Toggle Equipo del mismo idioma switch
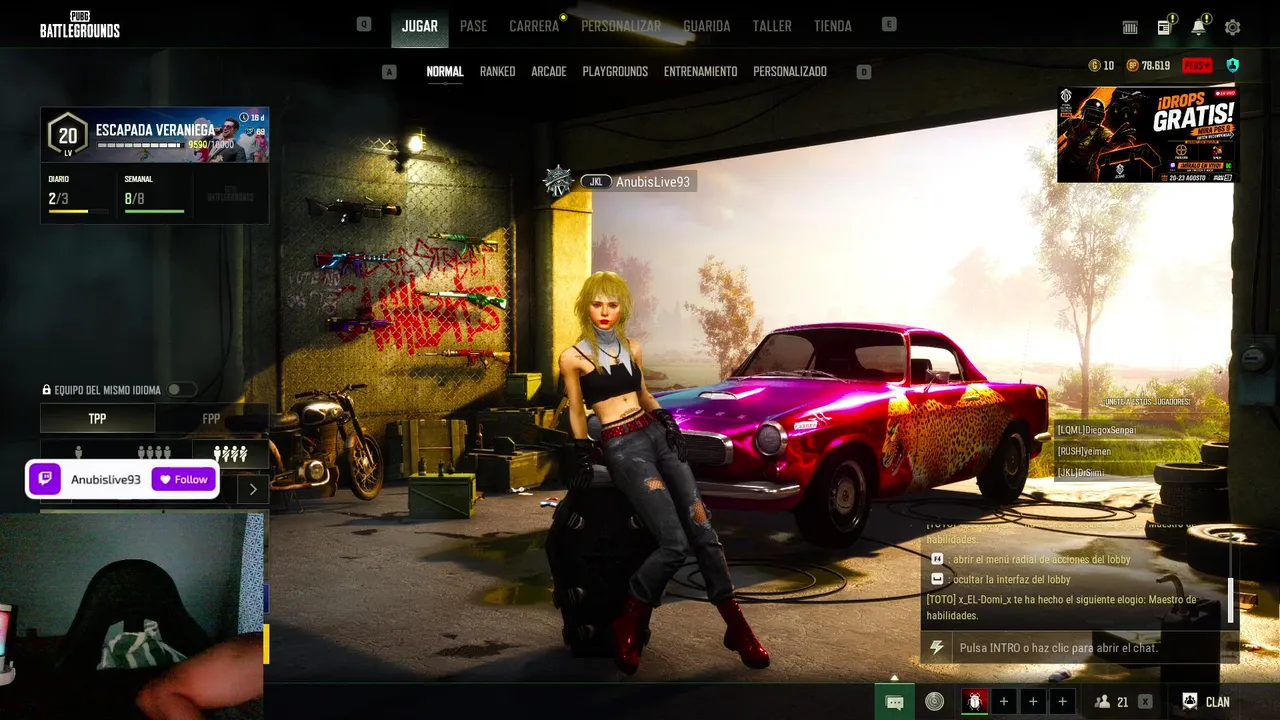The width and height of the screenshot is (1280, 720). pyautogui.click(x=182, y=390)
